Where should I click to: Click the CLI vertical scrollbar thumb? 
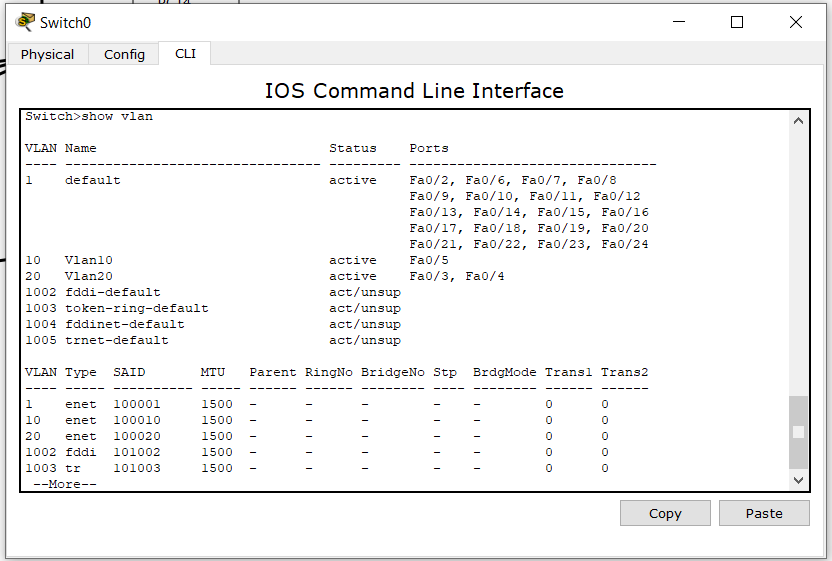click(798, 432)
